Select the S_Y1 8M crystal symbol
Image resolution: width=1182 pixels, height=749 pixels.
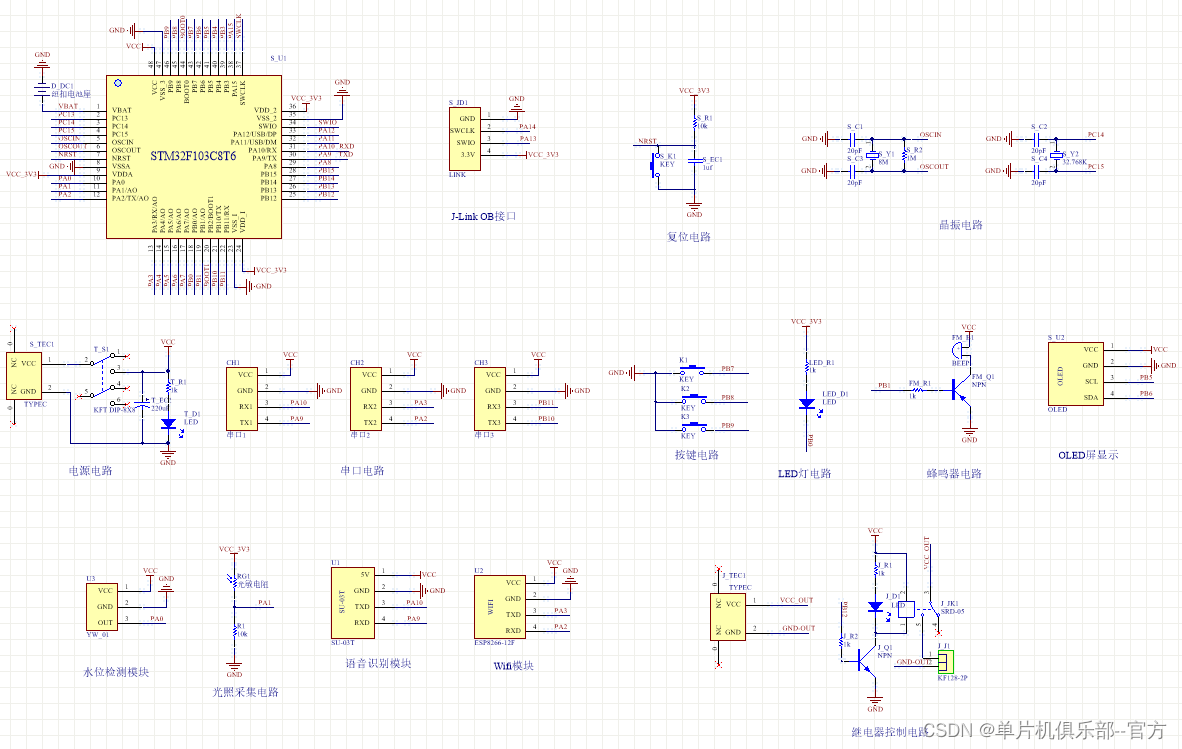[x=872, y=155]
